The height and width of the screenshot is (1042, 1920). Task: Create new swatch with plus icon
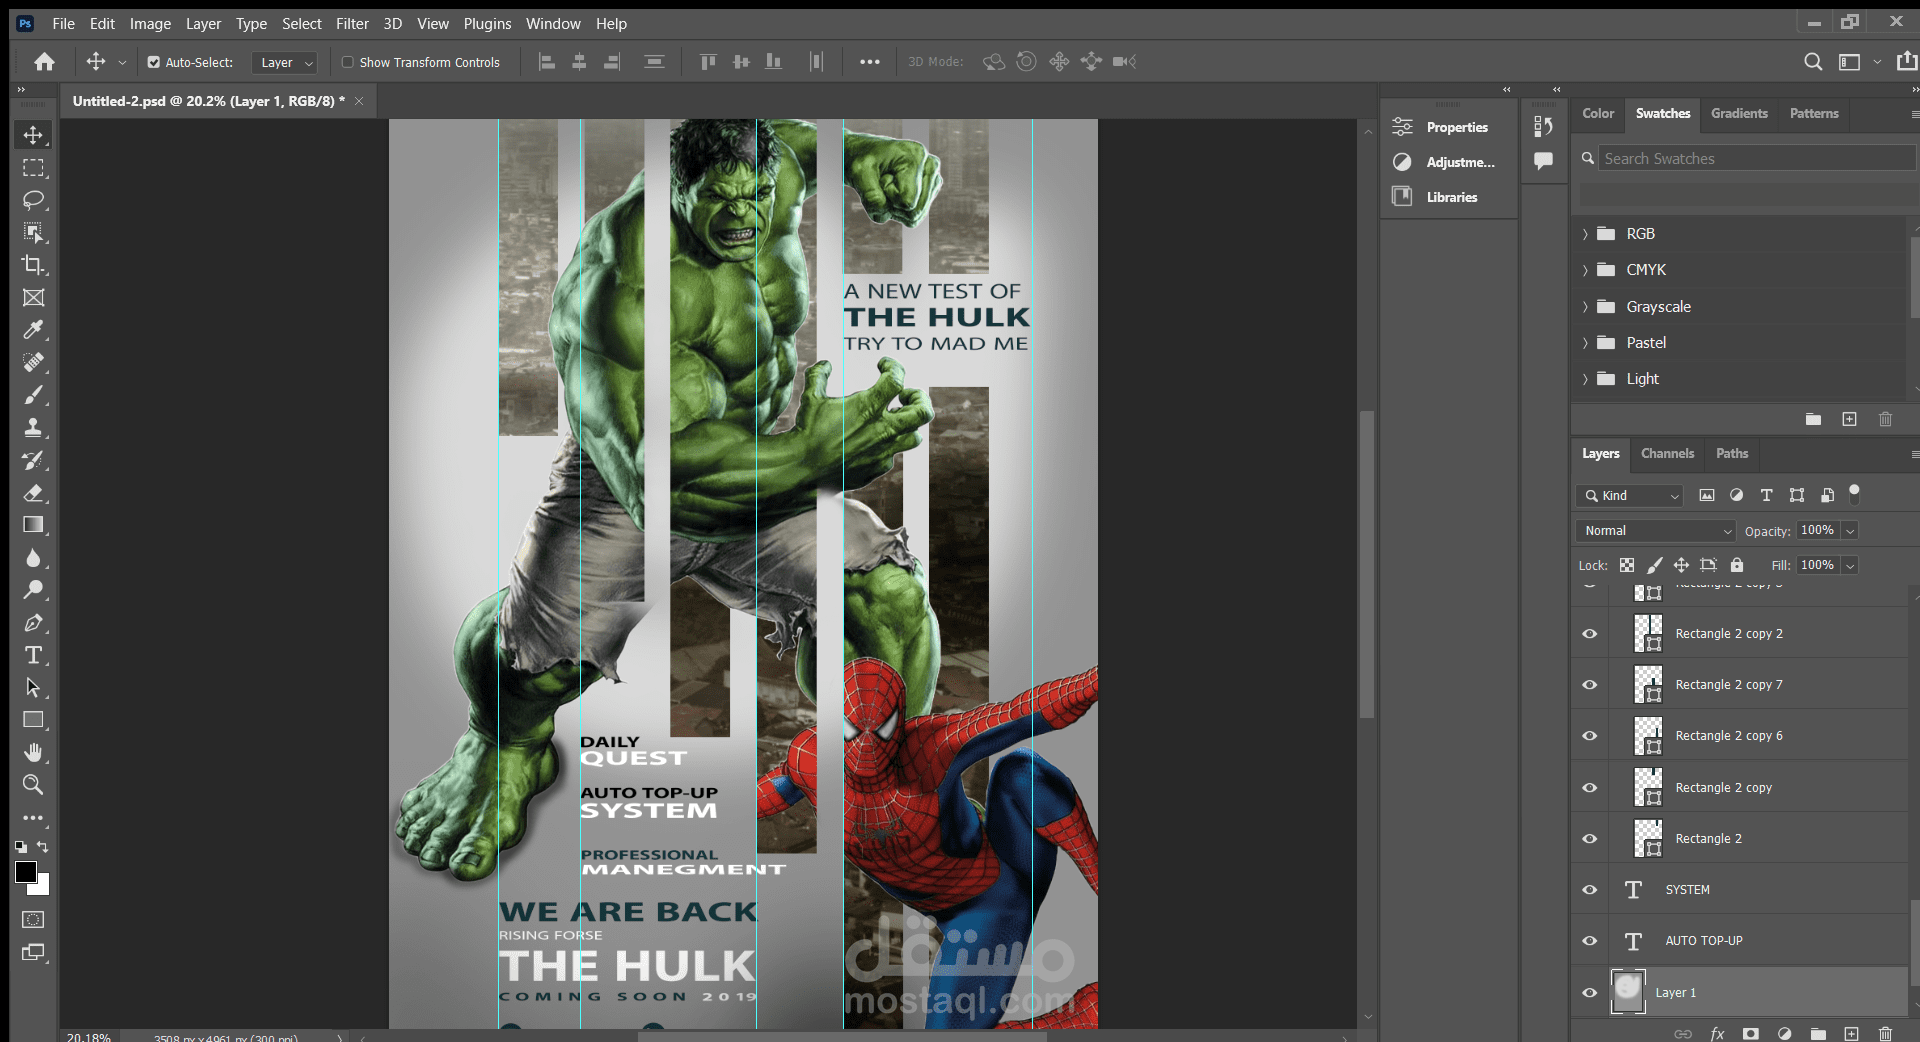(x=1849, y=419)
